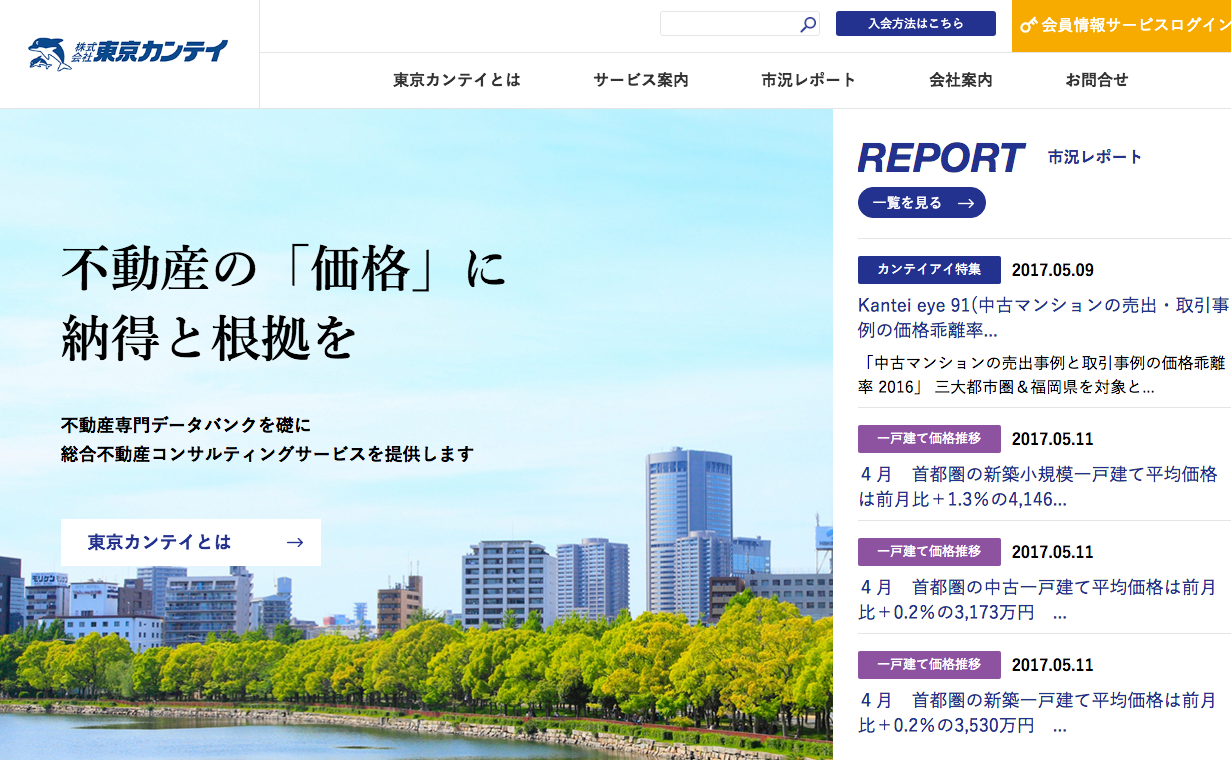Open the 東京カンテイとは menu
This screenshot has width=1231, height=760.
[x=456, y=80]
